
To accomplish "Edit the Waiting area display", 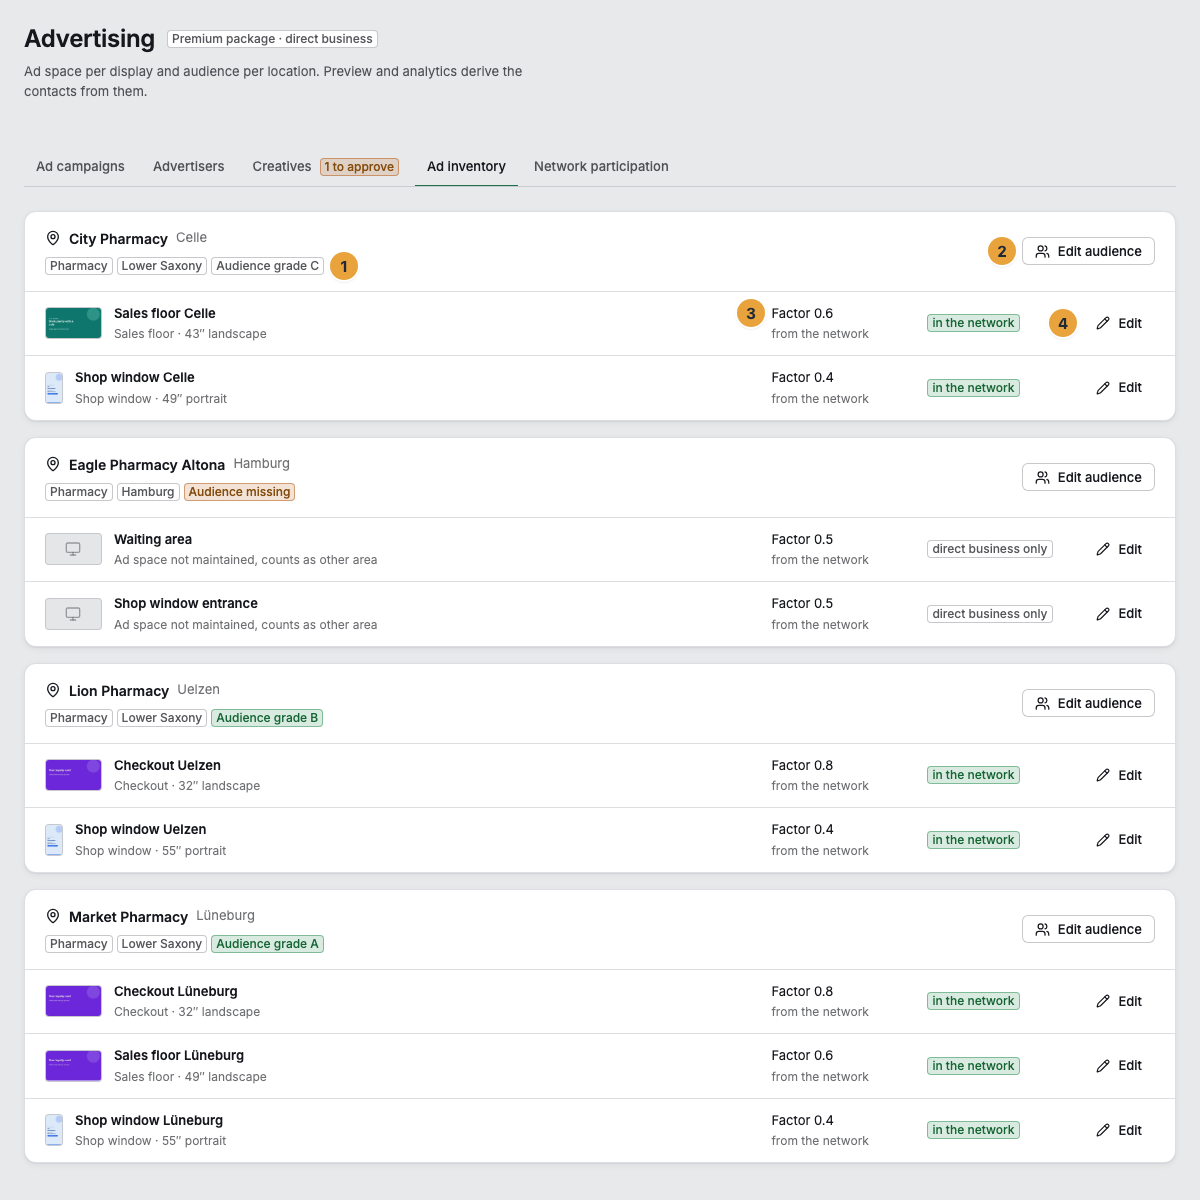I will coord(1119,549).
